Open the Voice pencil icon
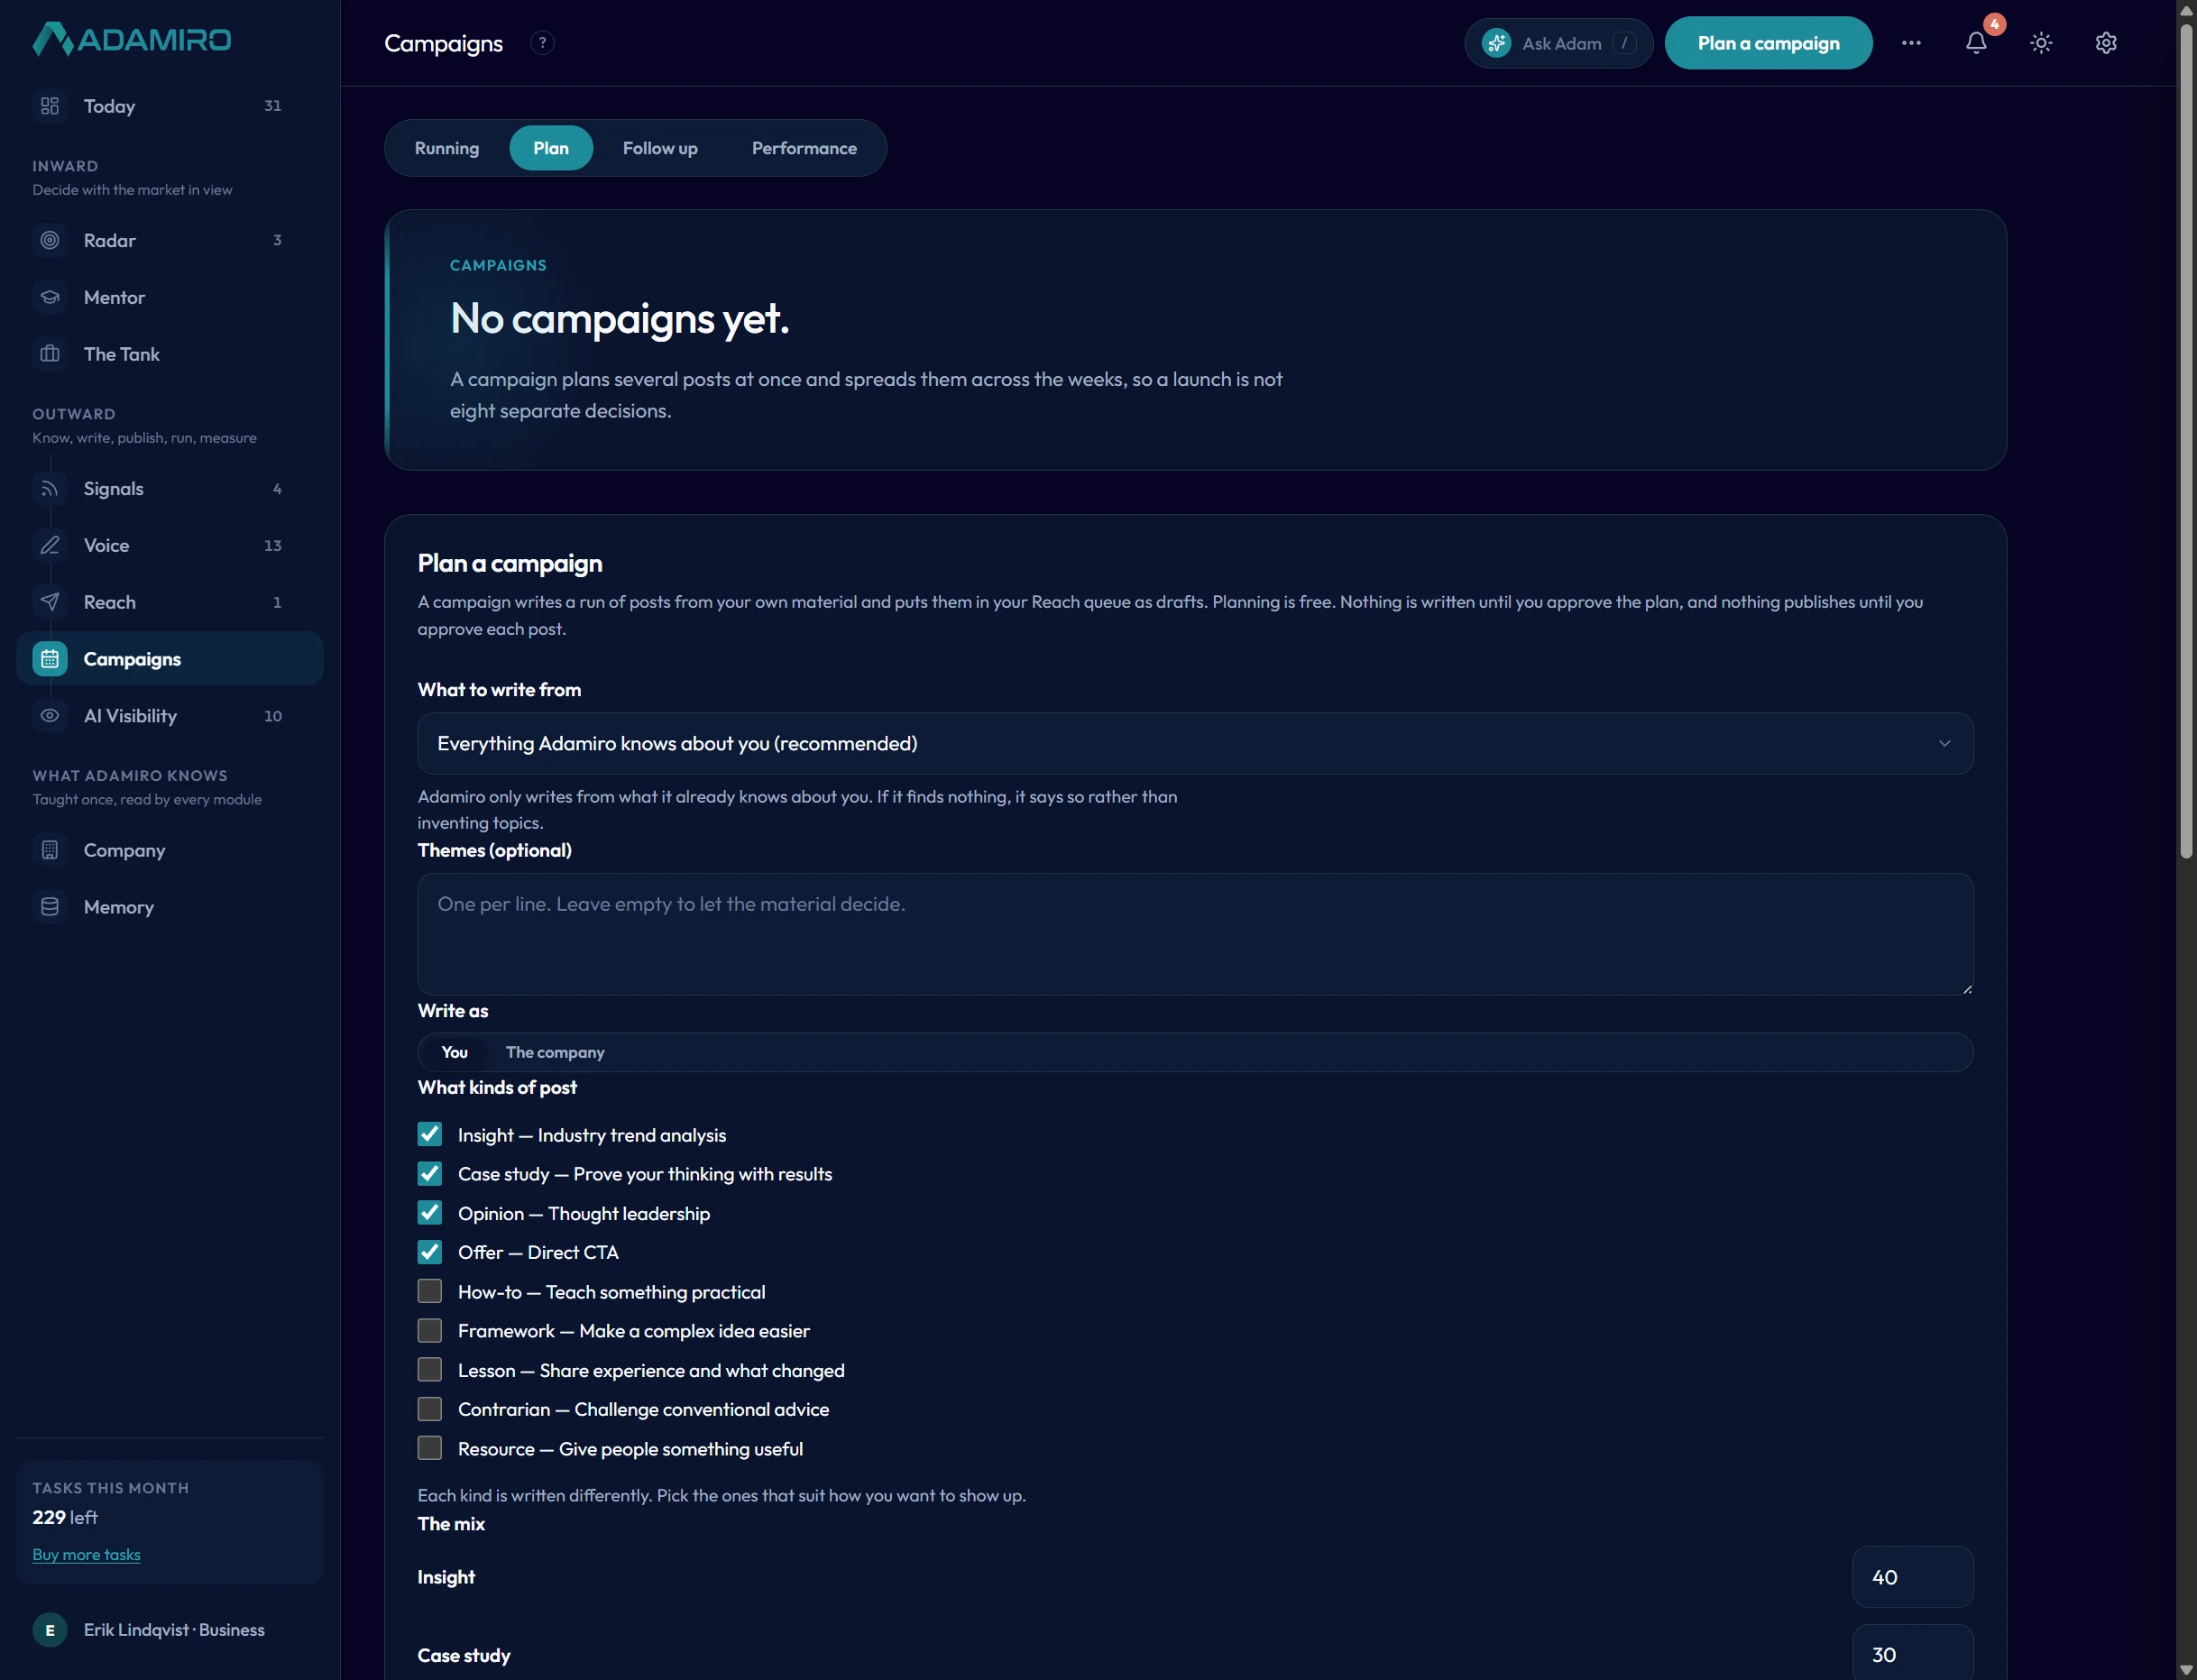2197x1680 pixels. pos(50,545)
